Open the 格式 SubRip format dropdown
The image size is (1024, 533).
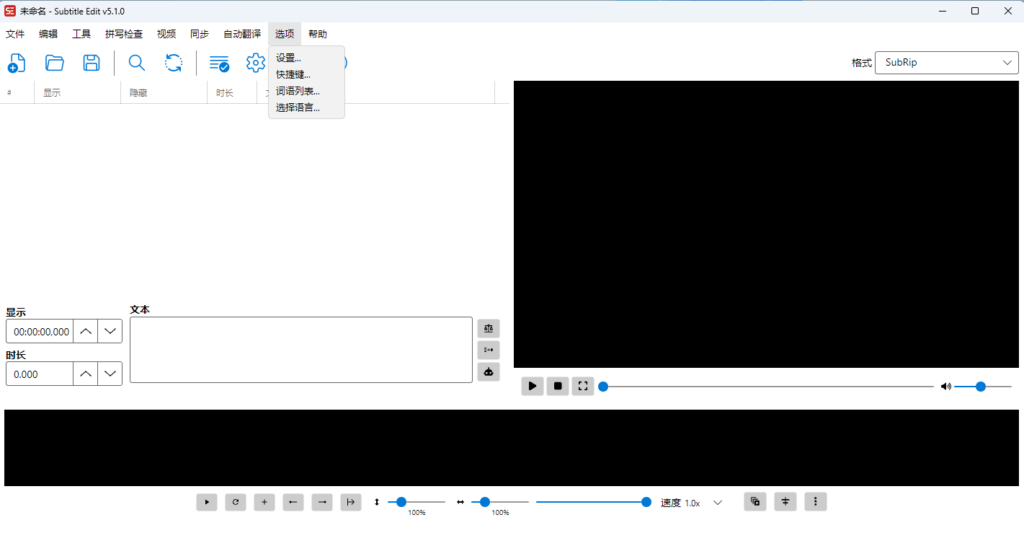click(x=946, y=63)
